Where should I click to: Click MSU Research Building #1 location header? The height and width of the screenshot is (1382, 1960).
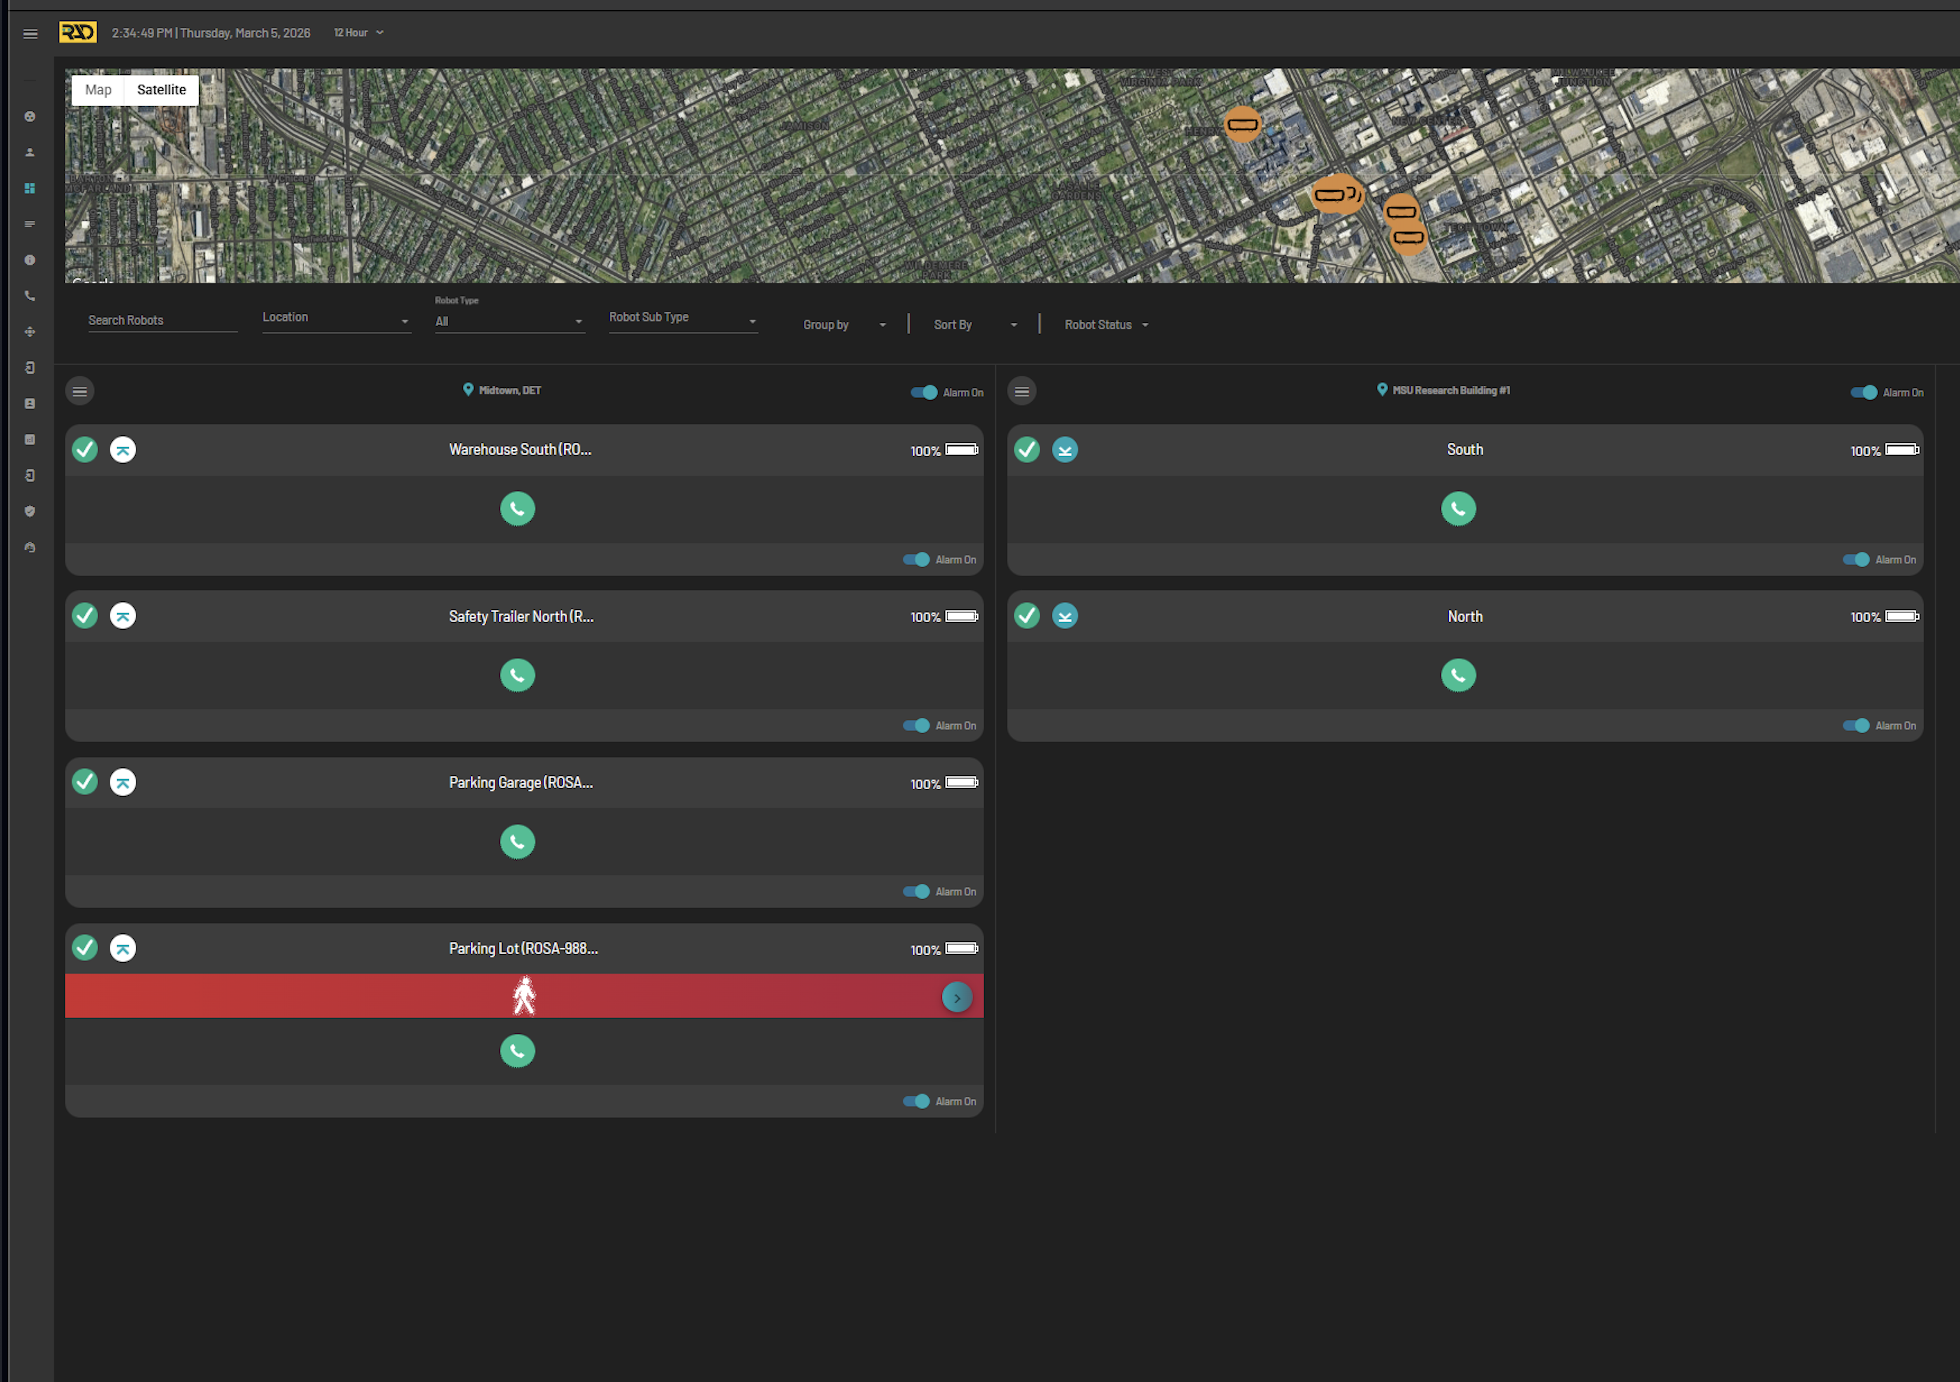click(x=1443, y=390)
